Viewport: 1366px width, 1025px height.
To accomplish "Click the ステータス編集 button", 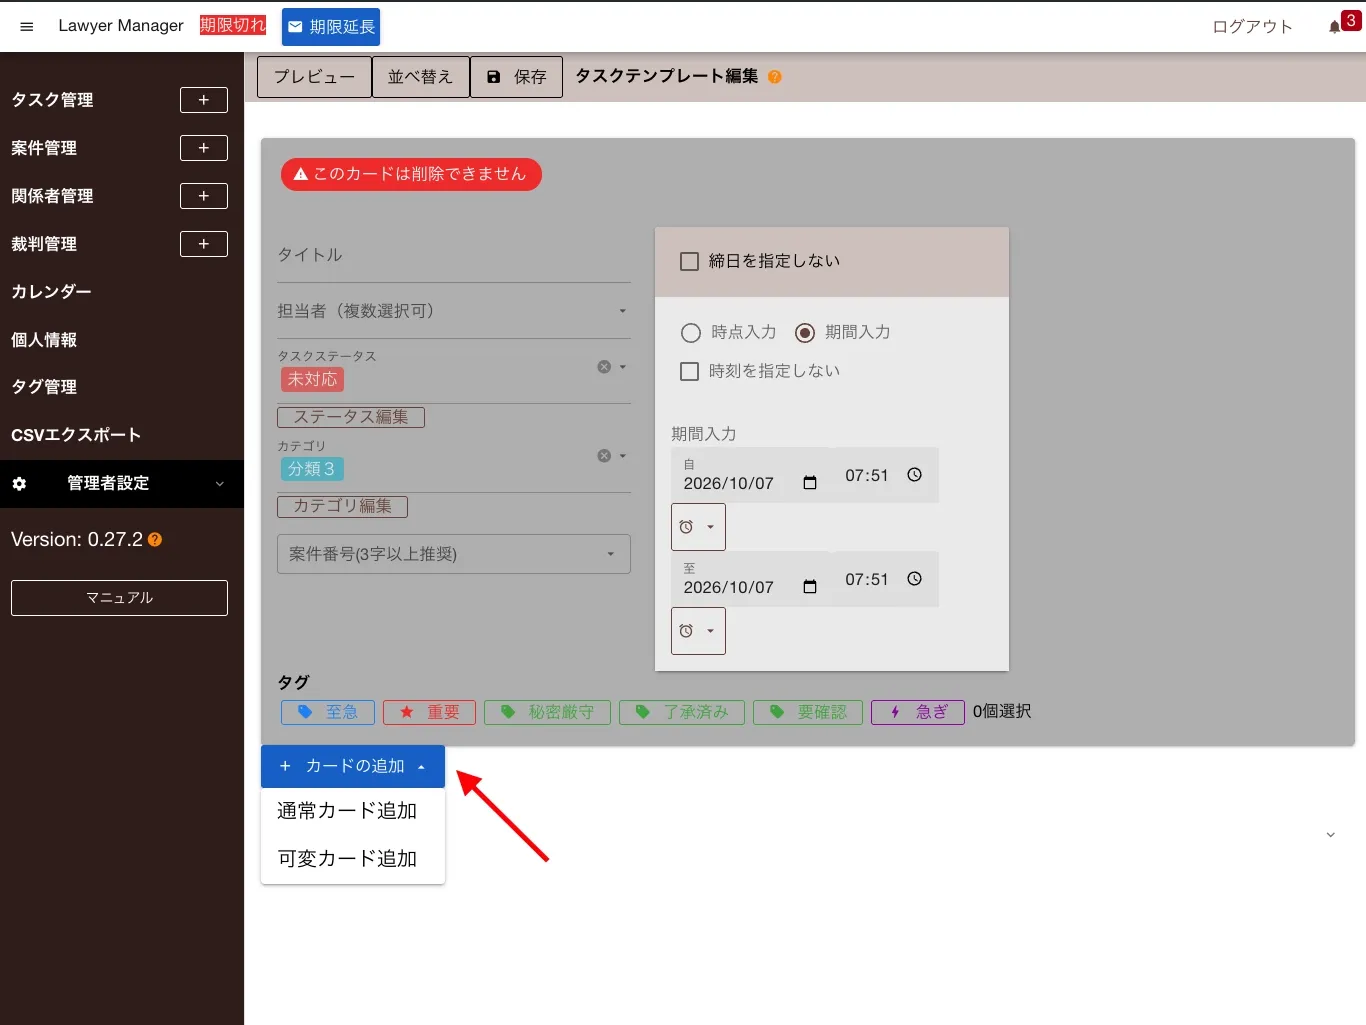I will pos(351,417).
